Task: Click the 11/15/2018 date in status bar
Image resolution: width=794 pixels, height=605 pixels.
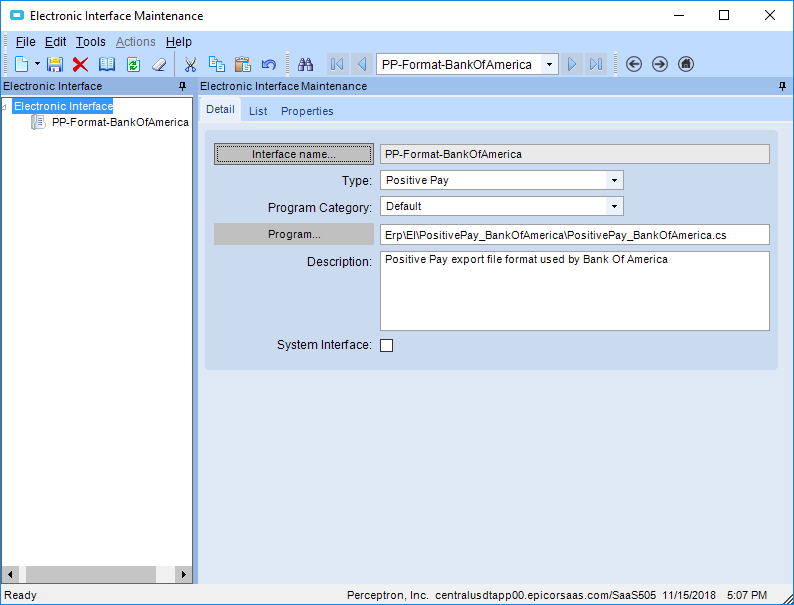Action: (689, 595)
